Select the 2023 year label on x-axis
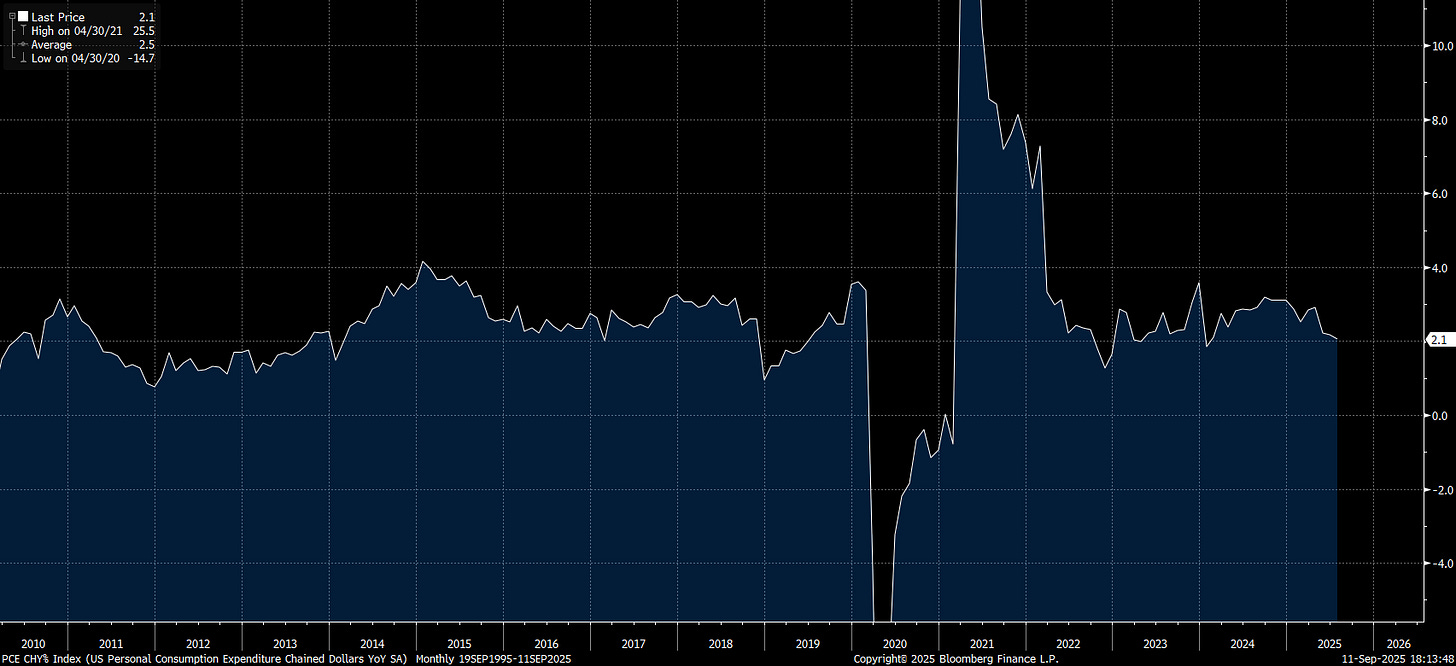The width and height of the screenshot is (1456, 666). (1155, 644)
